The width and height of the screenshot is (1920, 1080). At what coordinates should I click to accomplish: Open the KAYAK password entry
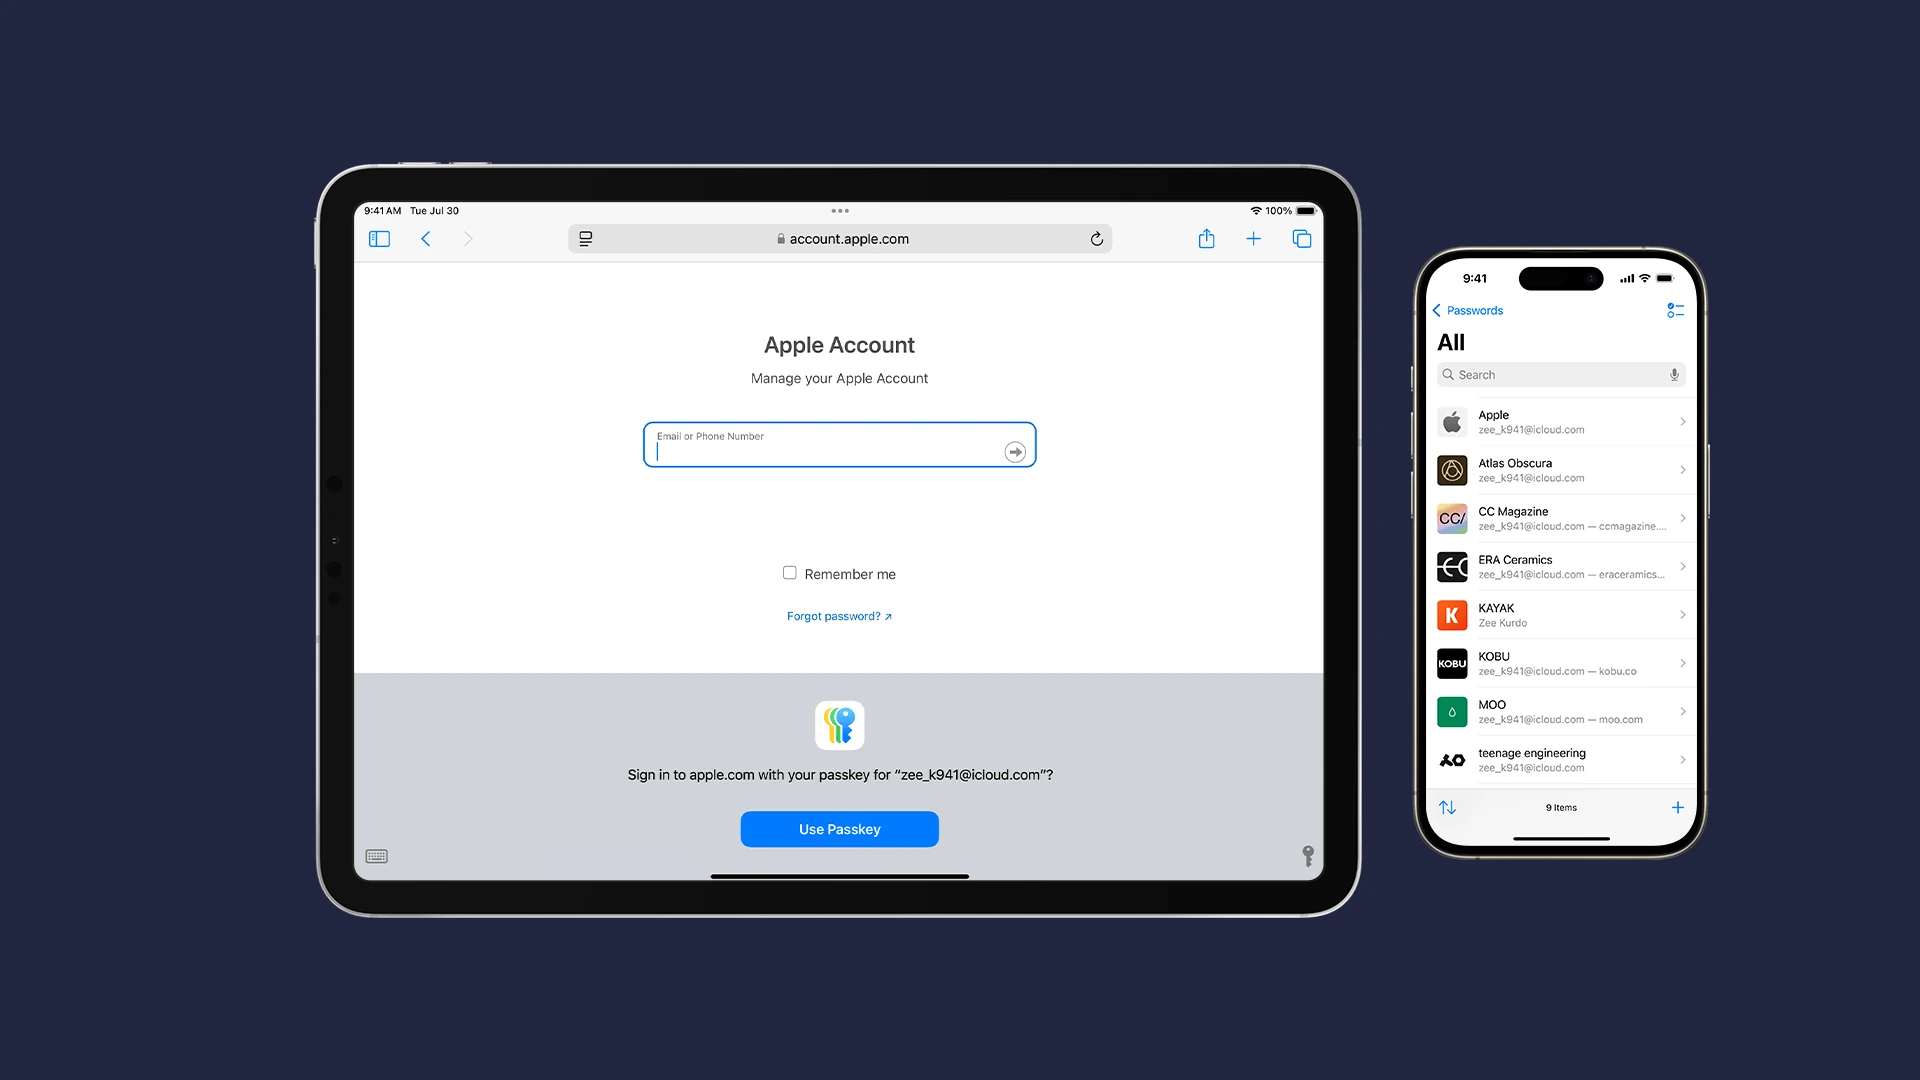click(x=1560, y=615)
